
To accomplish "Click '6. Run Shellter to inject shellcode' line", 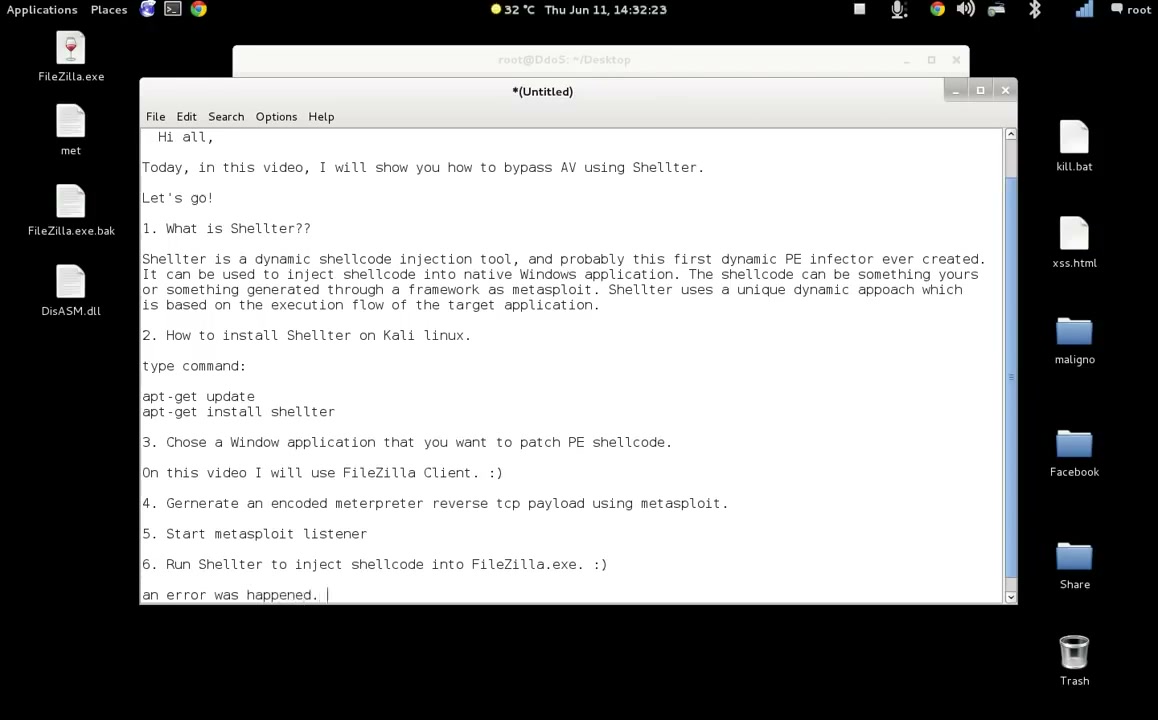I will point(374,564).
